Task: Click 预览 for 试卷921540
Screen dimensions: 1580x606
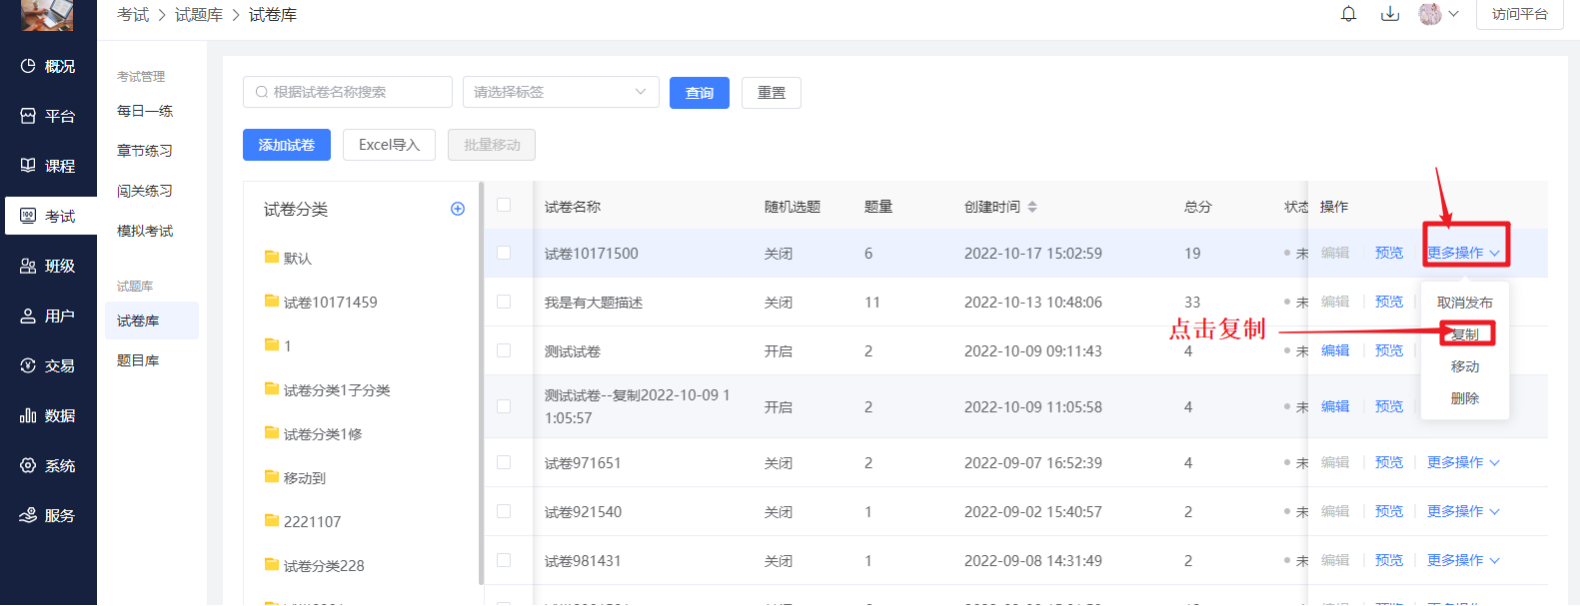Action: 1389,511
